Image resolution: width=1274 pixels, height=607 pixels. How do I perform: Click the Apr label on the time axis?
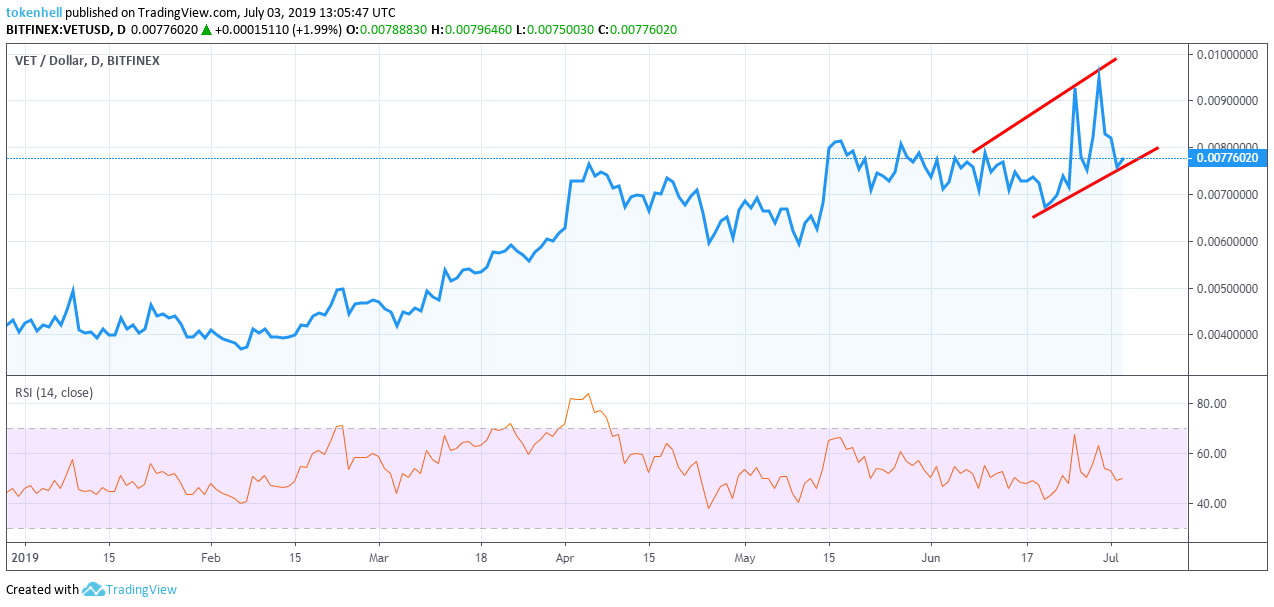click(x=564, y=556)
